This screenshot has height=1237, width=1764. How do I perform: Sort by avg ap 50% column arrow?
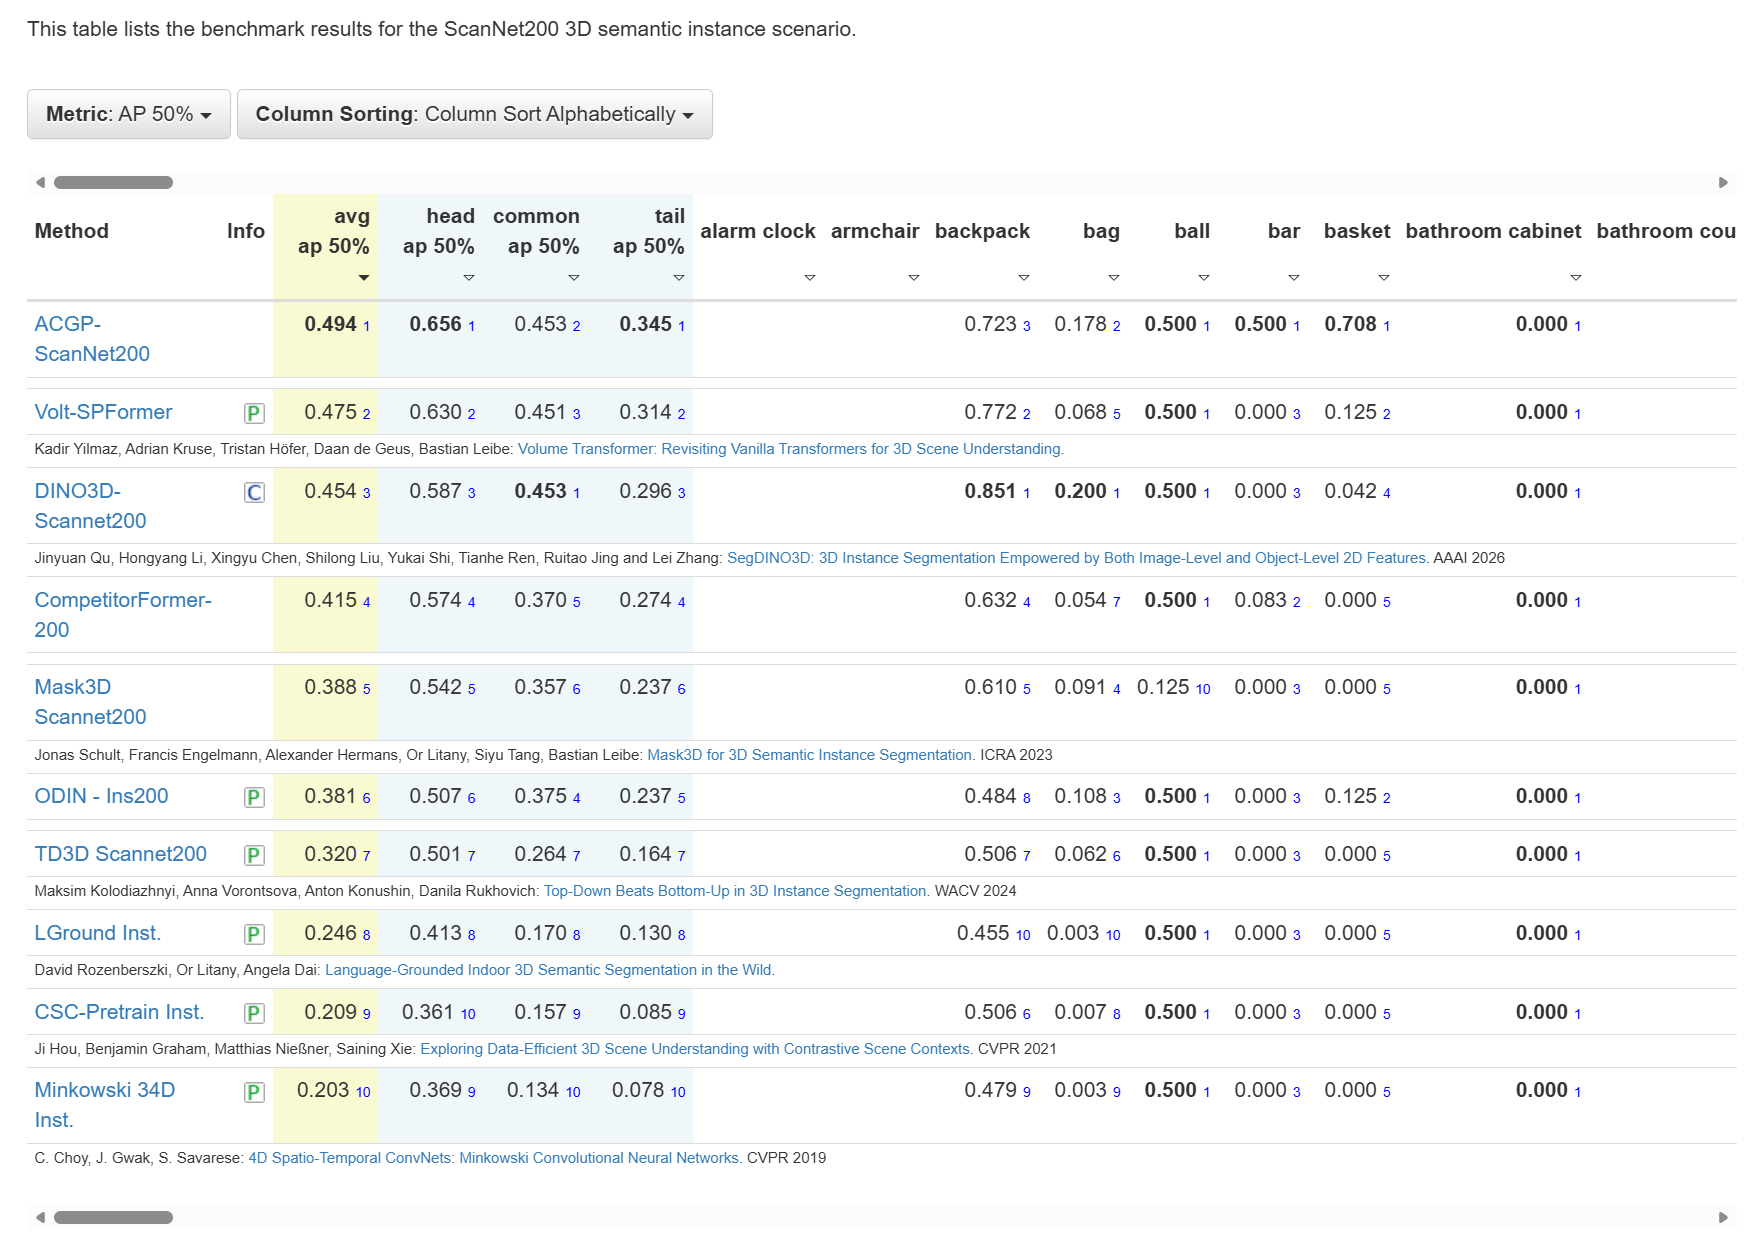tap(364, 277)
